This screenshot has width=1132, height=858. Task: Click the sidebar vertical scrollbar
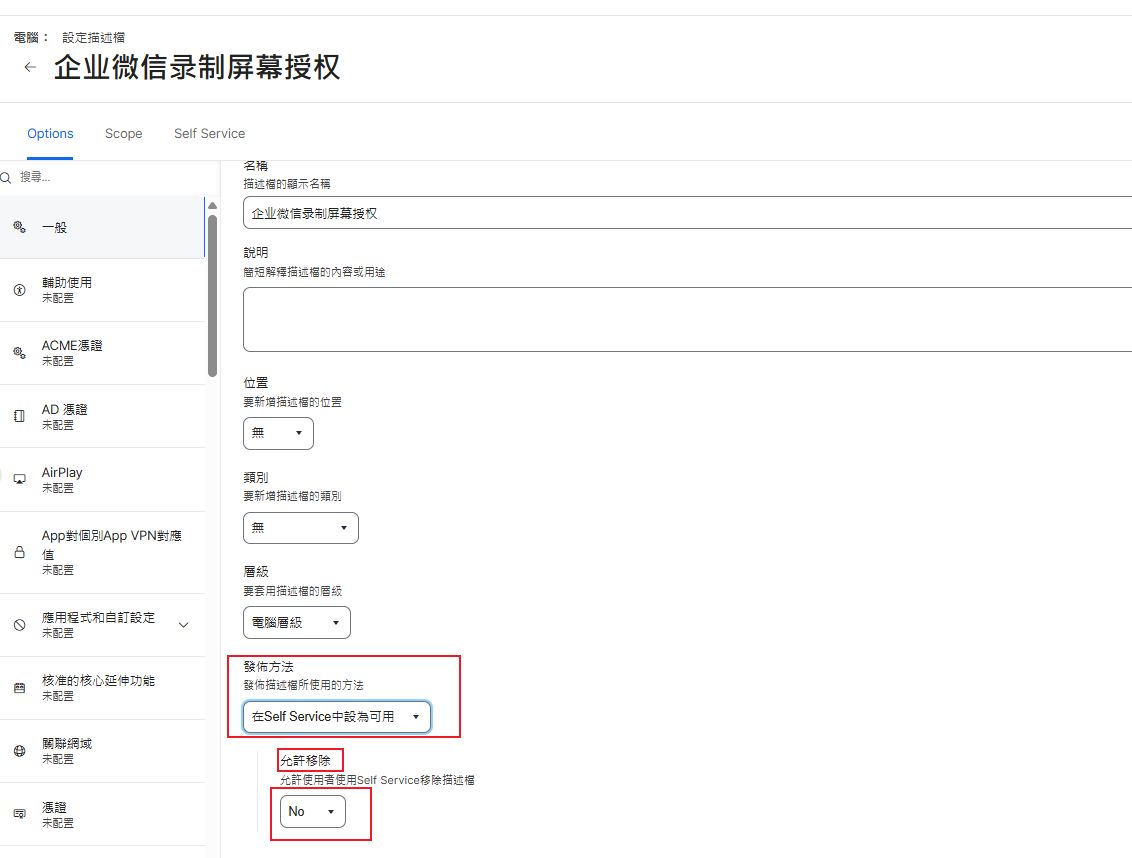click(212, 295)
